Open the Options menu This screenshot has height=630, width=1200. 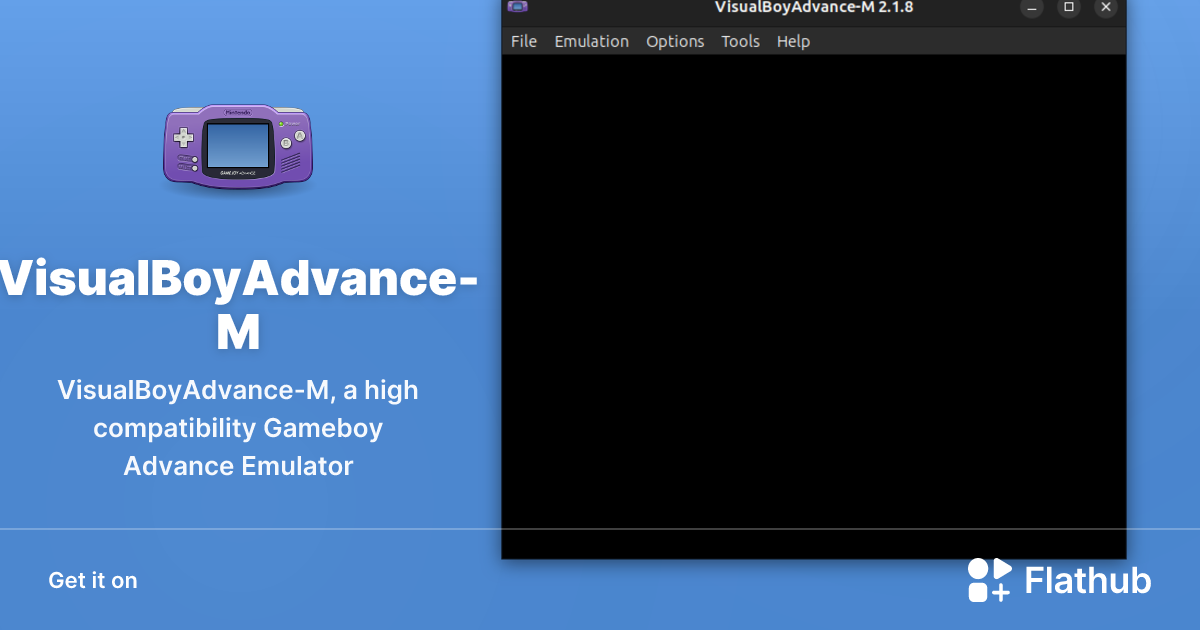click(675, 41)
